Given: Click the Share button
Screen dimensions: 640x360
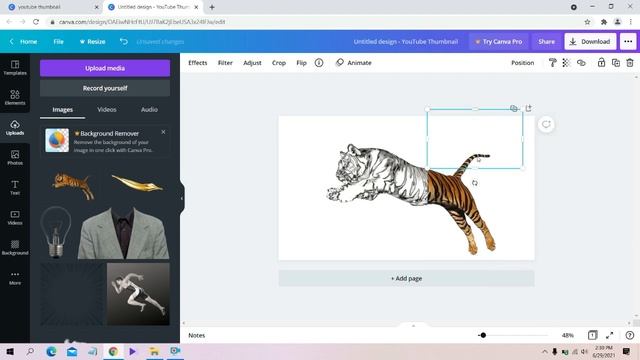Looking at the screenshot, I should pos(546,42).
